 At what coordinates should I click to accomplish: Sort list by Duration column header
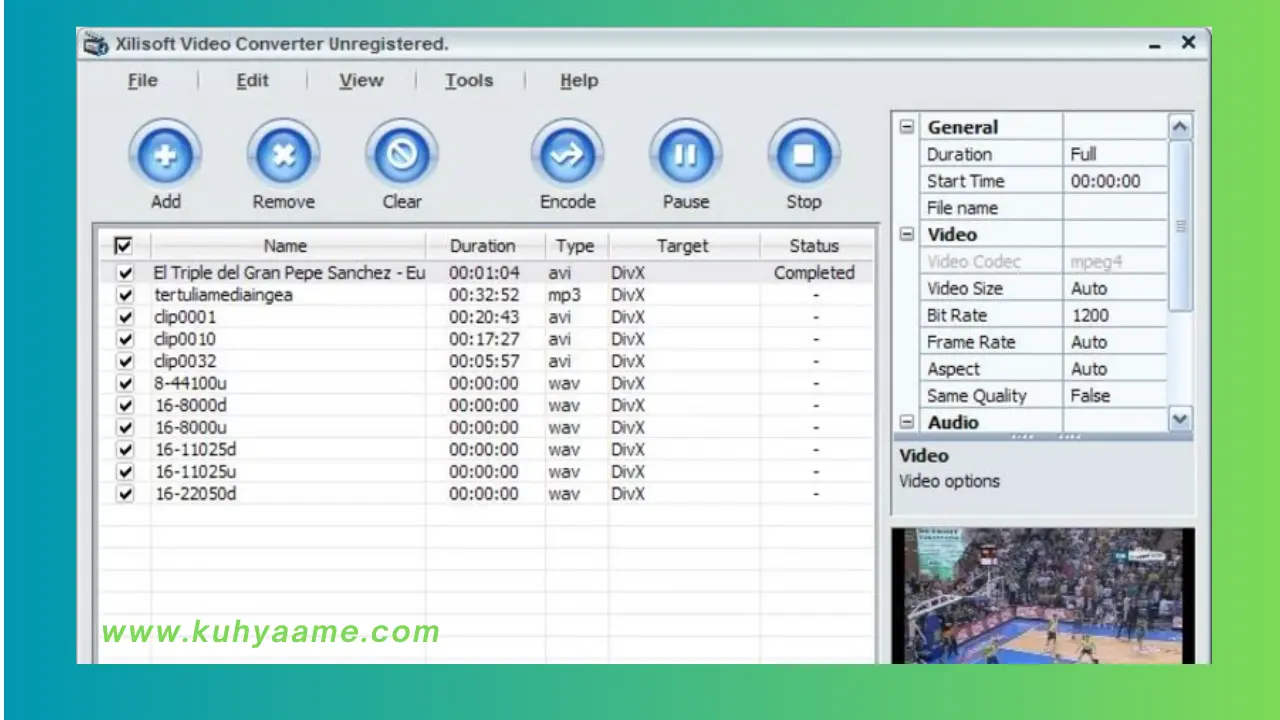click(484, 246)
